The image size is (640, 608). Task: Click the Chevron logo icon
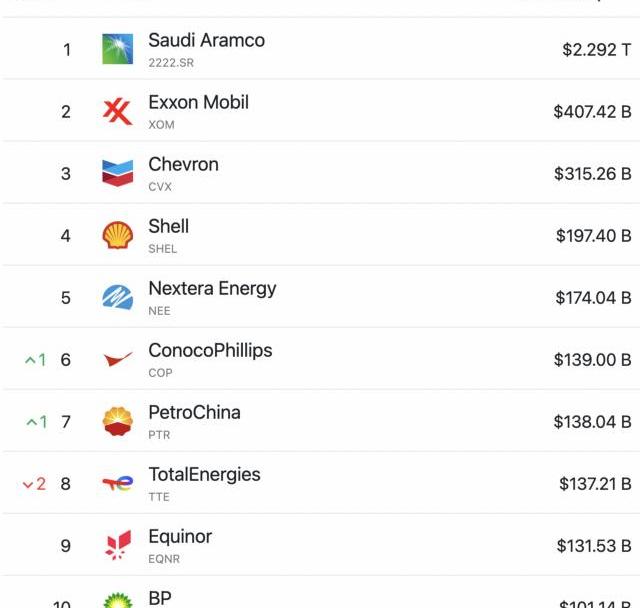pos(117,173)
